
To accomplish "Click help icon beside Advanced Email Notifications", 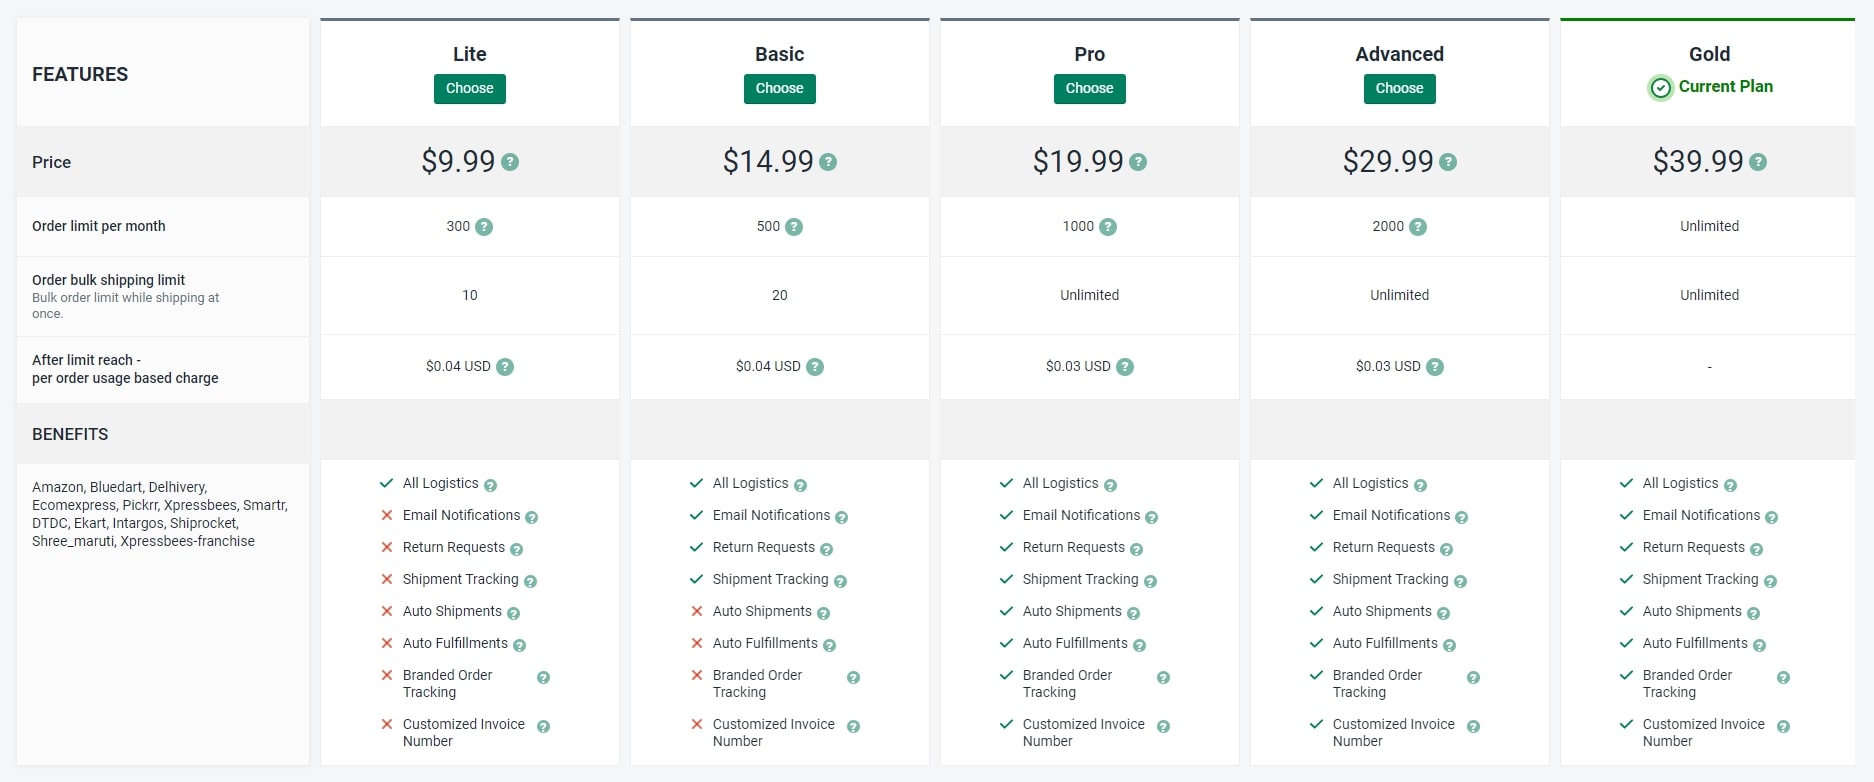I will click(x=1461, y=518).
